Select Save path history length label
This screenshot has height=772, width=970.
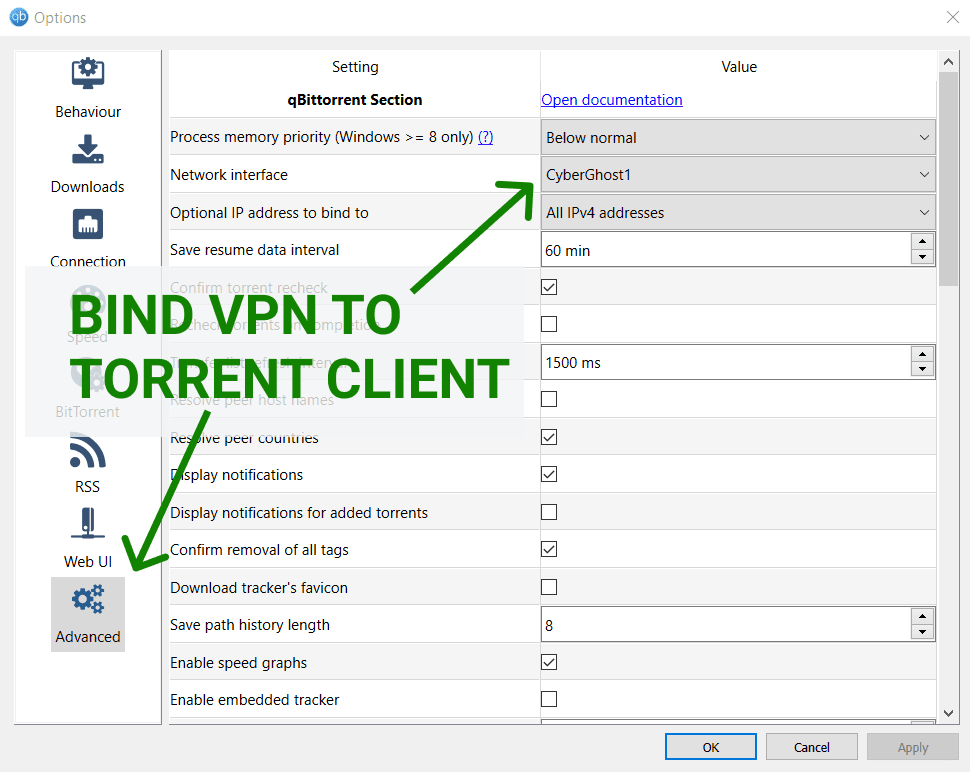pos(250,625)
